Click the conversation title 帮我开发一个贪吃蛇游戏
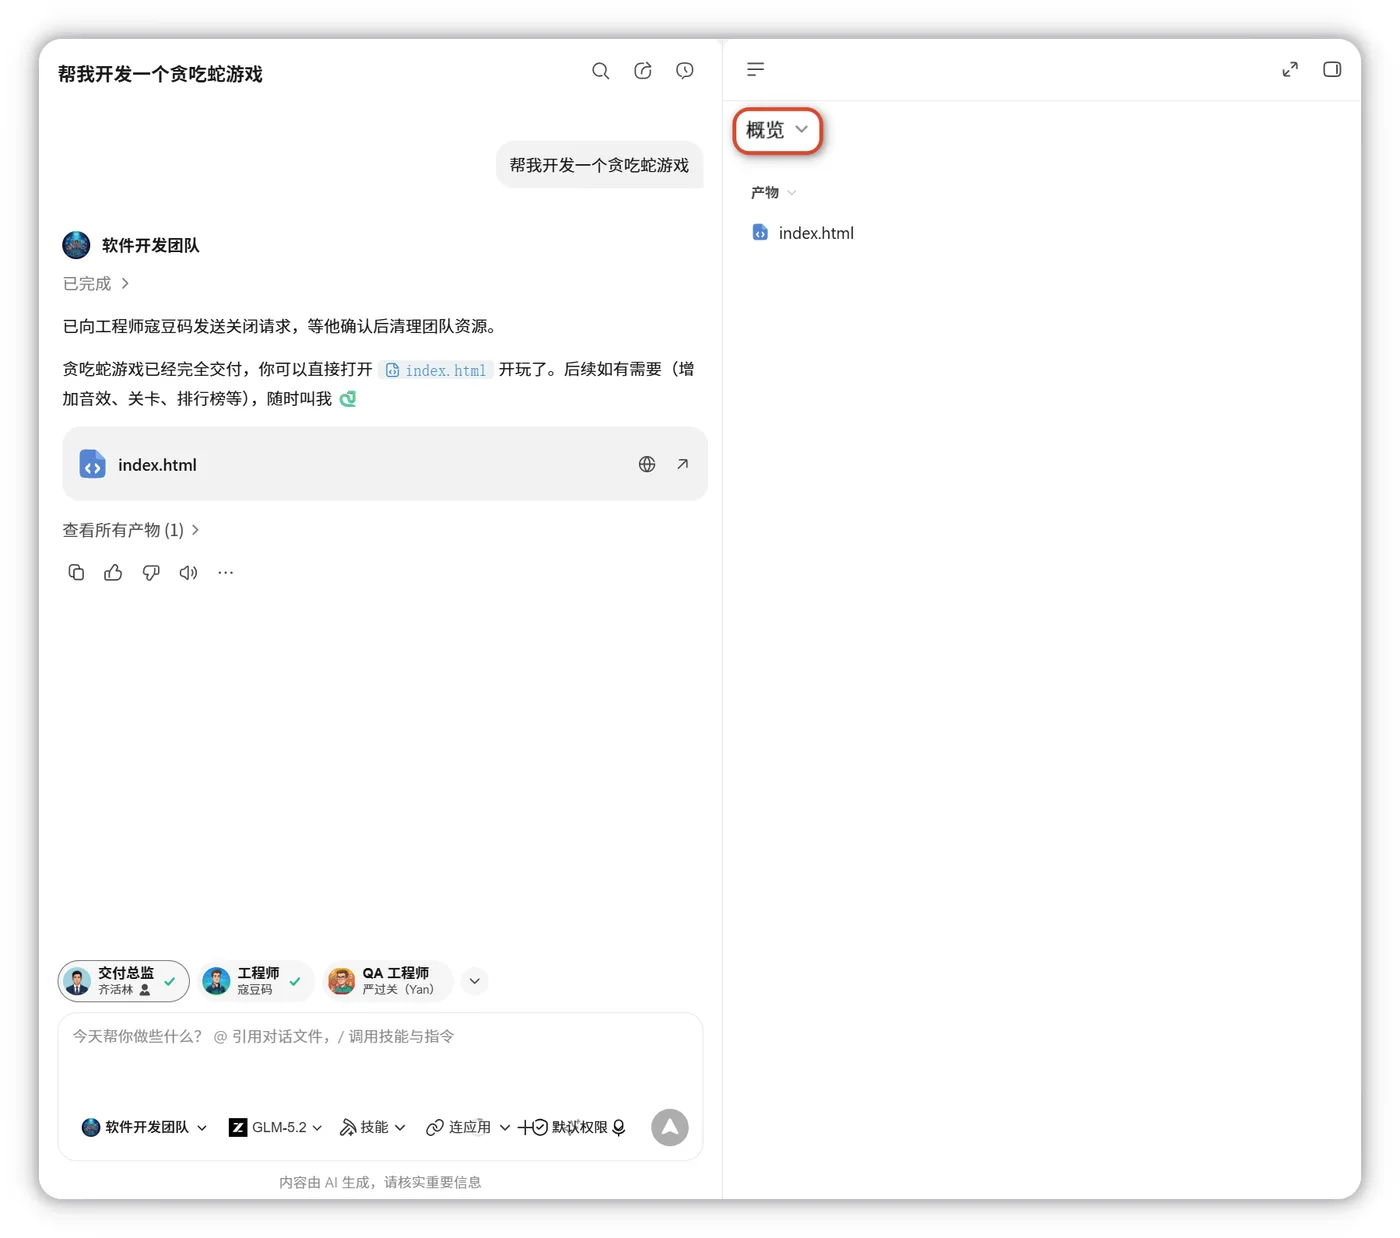The width and height of the screenshot is (1400, 1238). coord(160,74)
